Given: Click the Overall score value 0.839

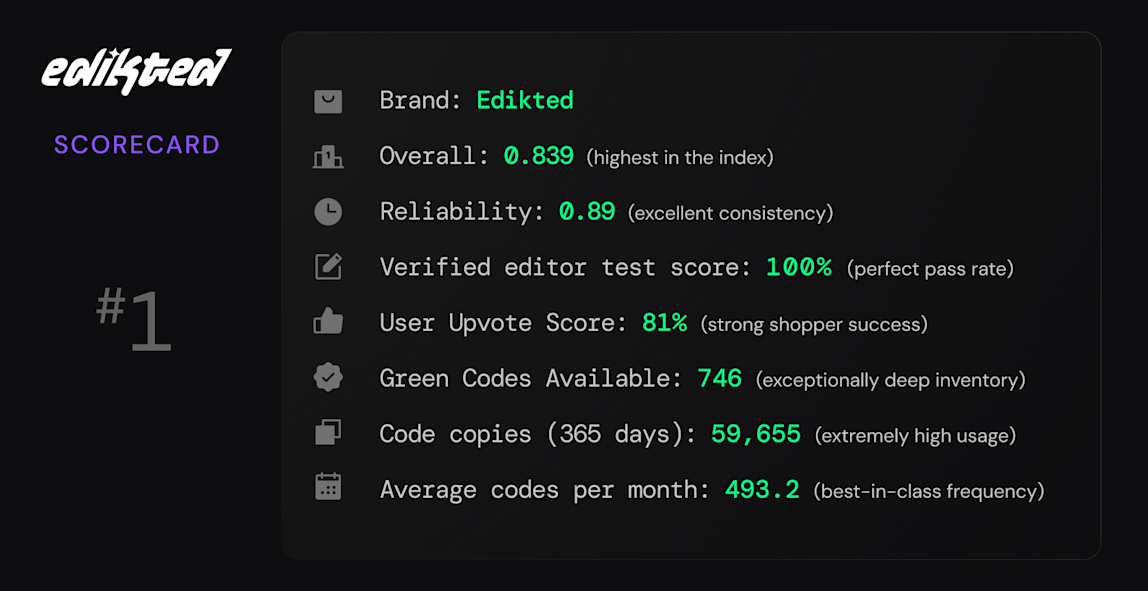Looking at the screenshot, I should tap(538, 156).
